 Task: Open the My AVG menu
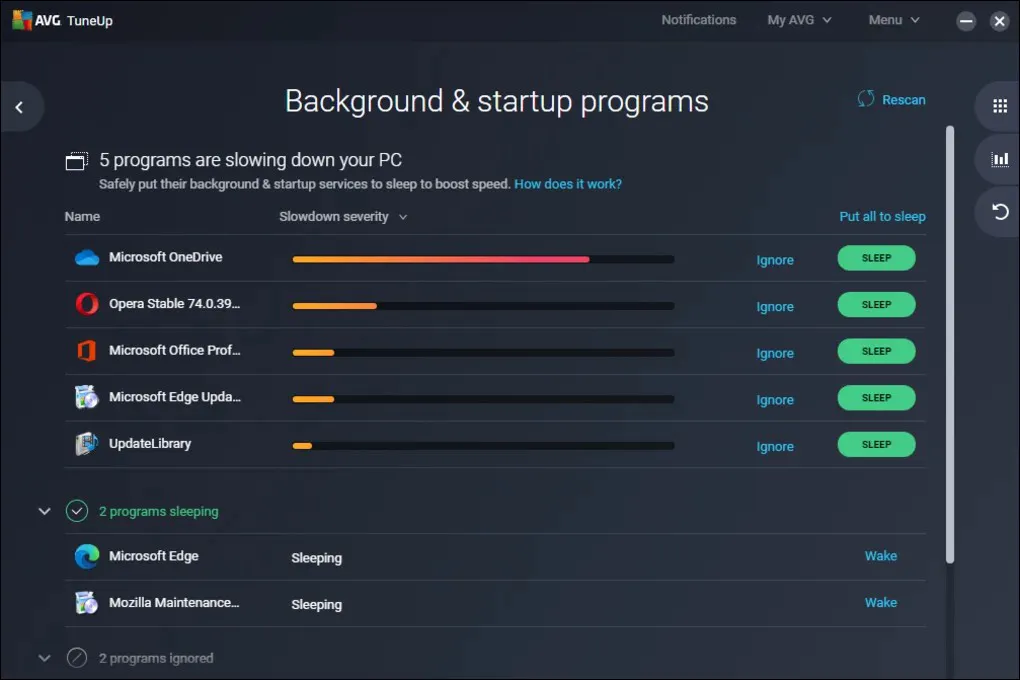tap(799, 20)
